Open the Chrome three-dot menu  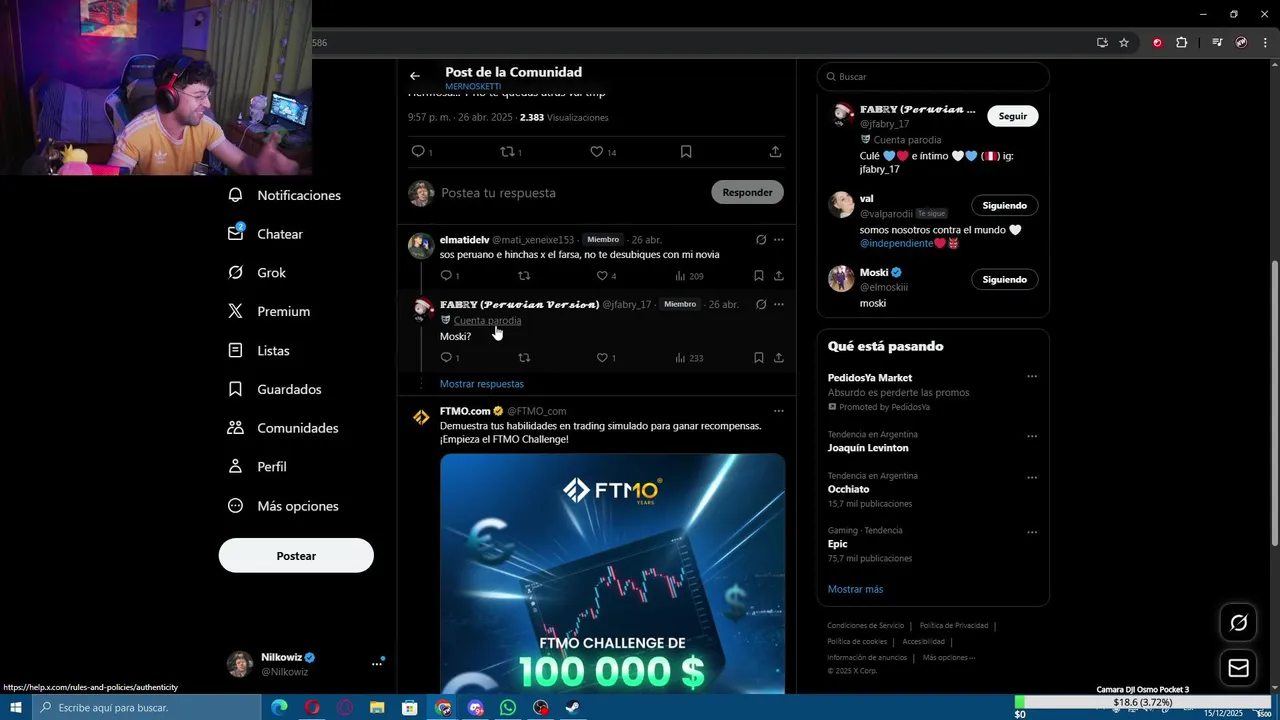(1266, 43)
